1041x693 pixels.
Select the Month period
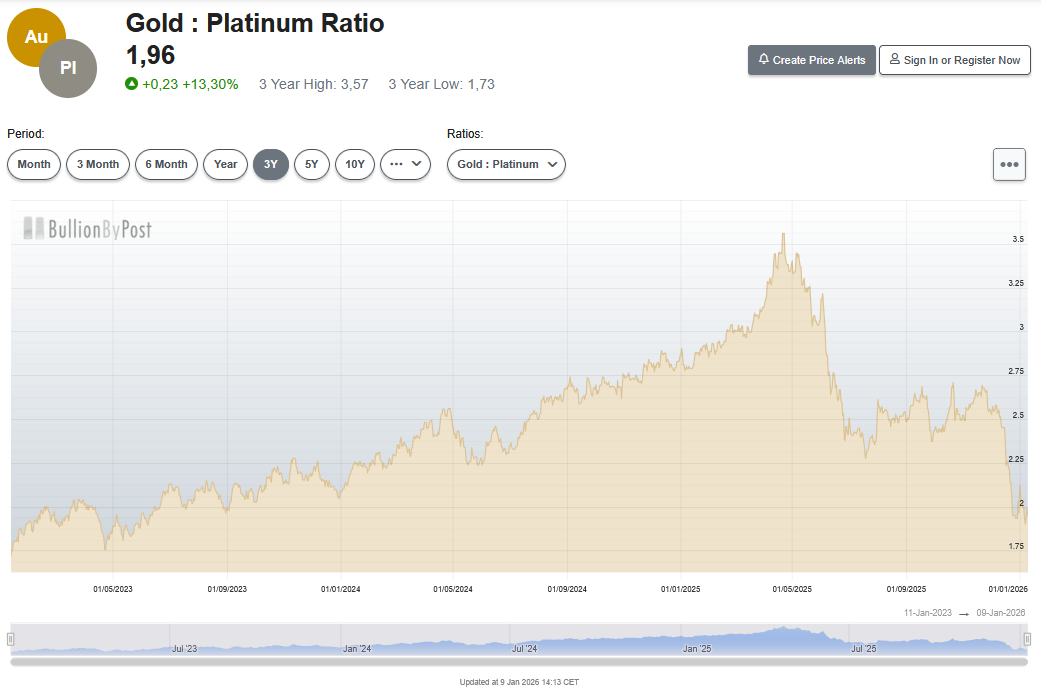(34, 164)
